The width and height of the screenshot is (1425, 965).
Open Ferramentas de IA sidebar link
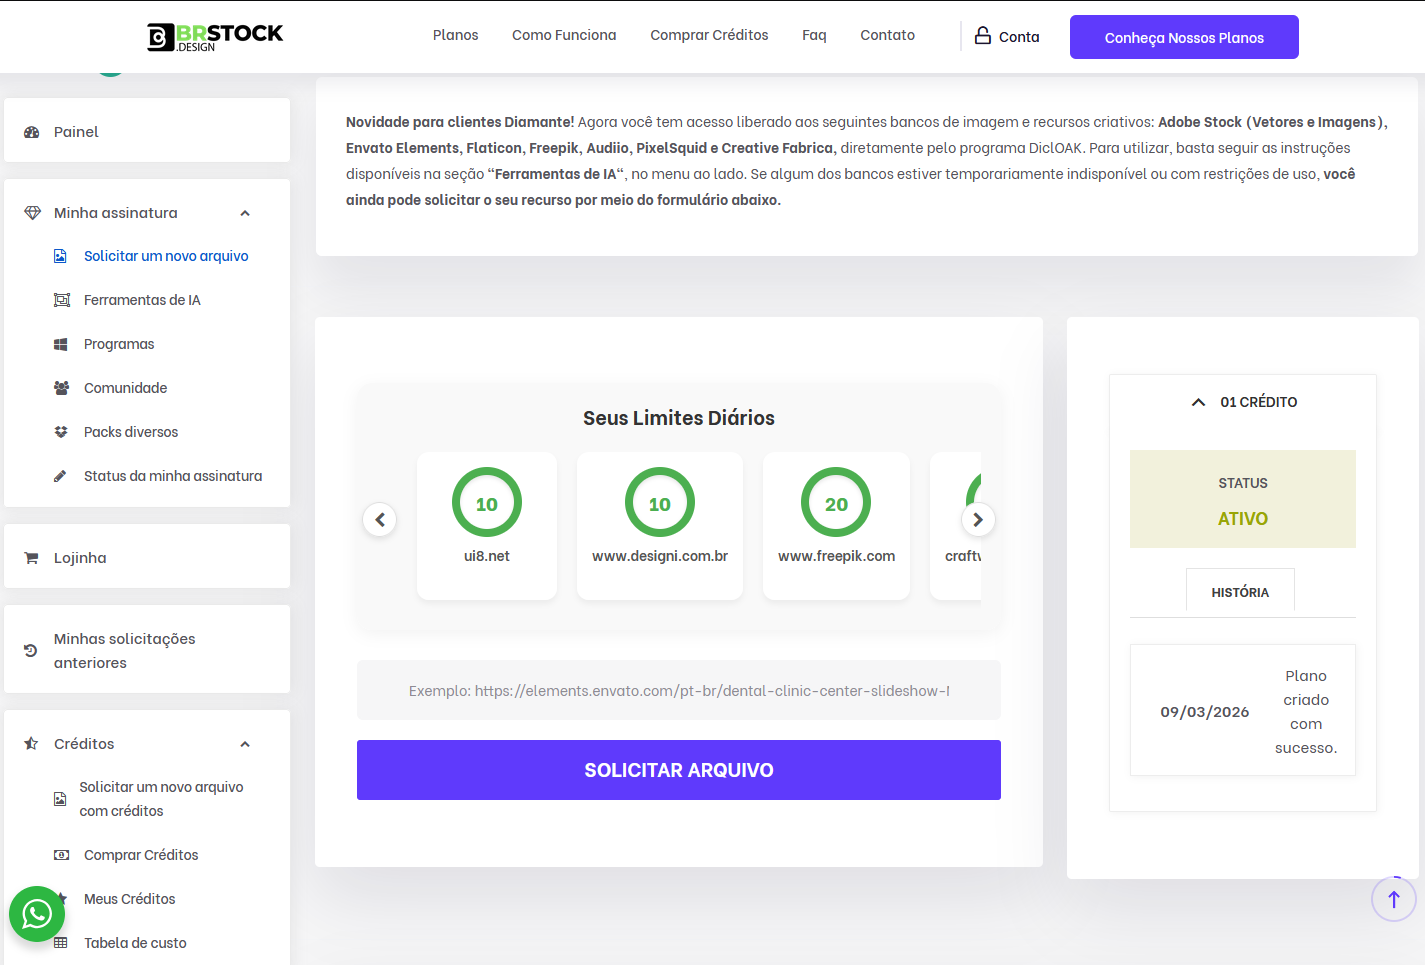[x=142, y=300]
